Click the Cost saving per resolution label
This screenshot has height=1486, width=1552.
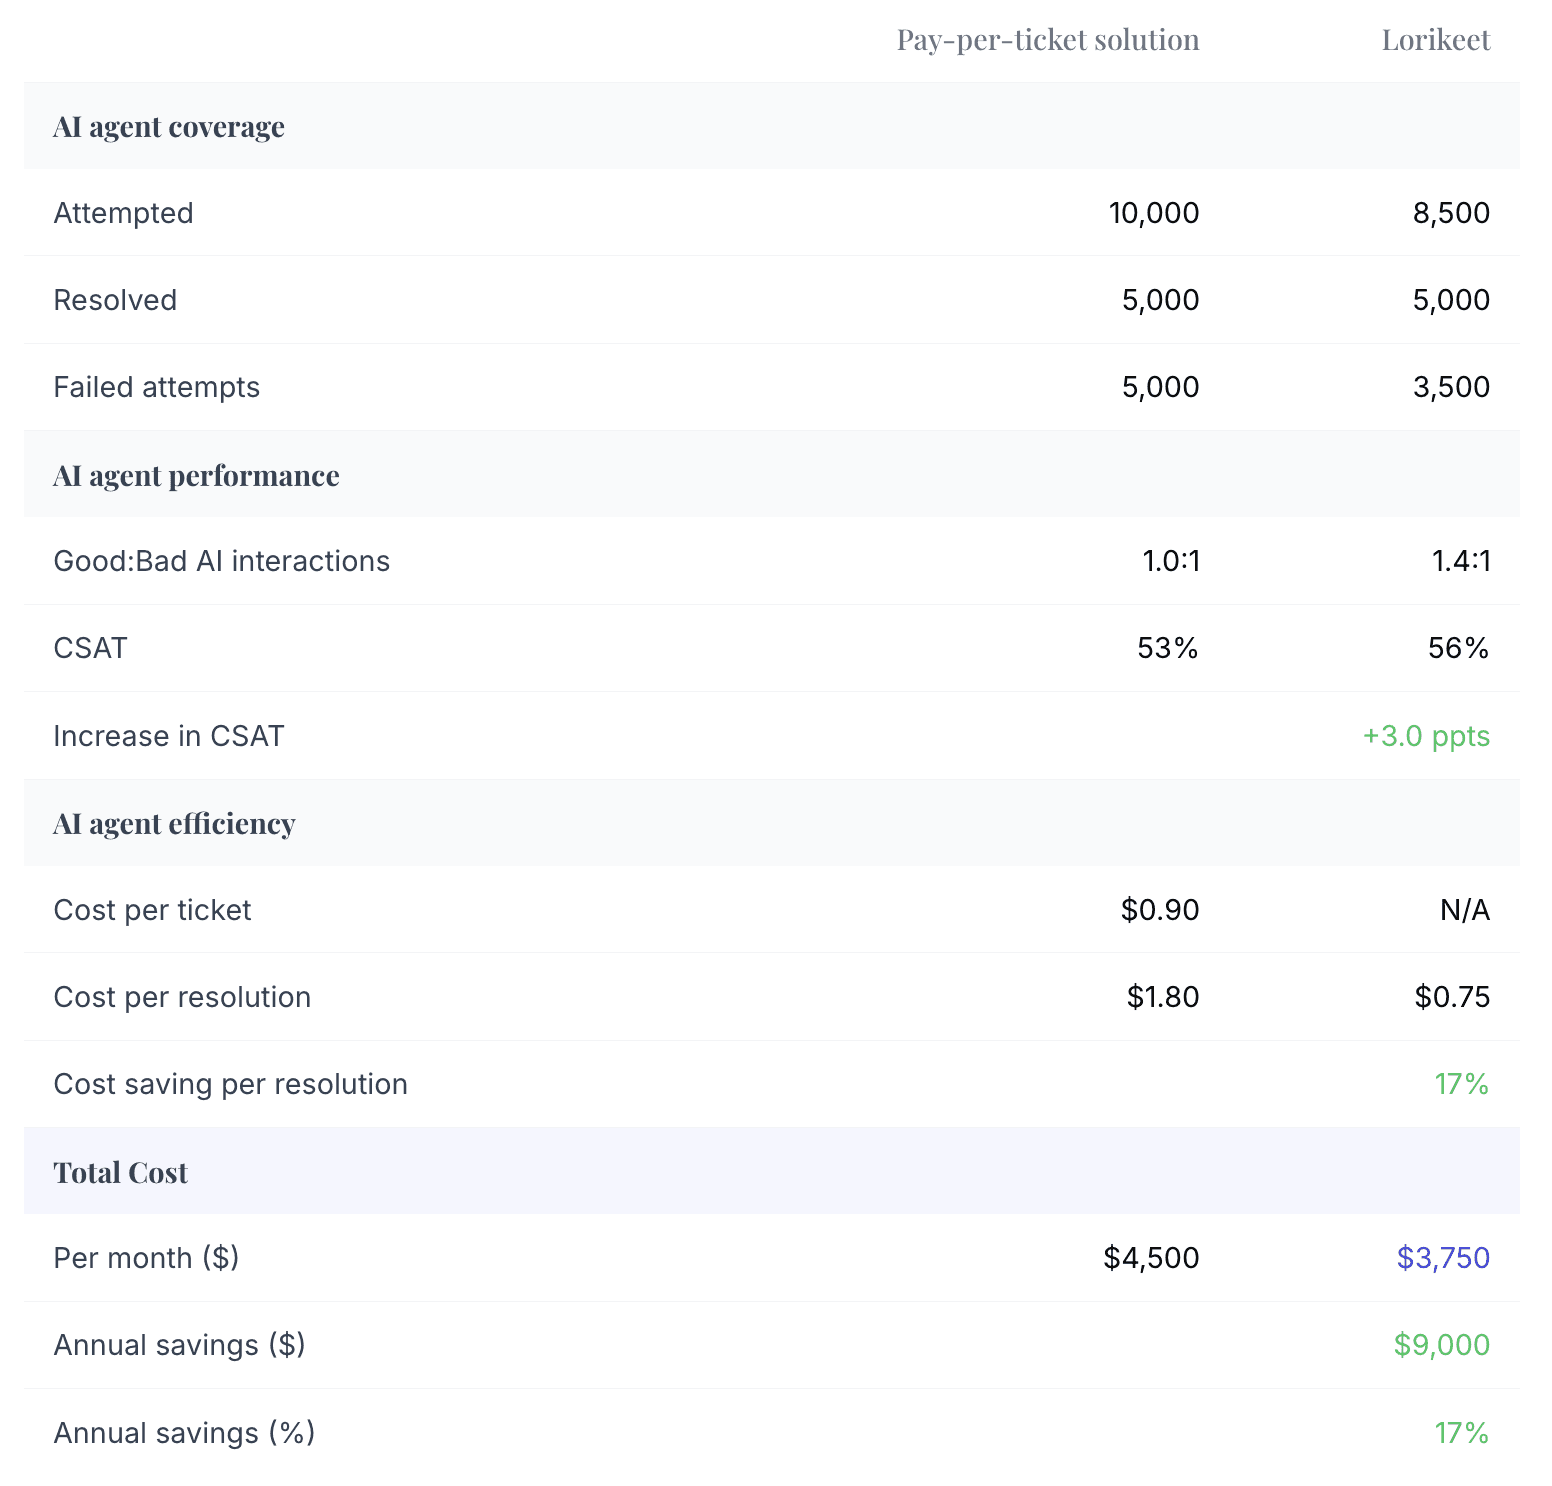coord(230,1084)
